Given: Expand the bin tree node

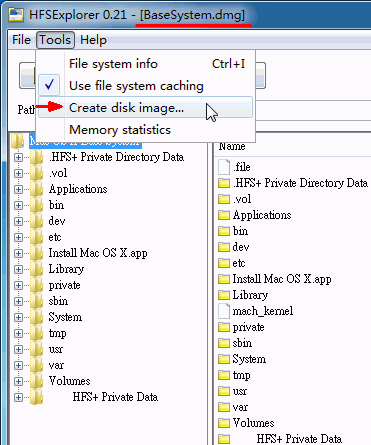Looking at the screenshot, I should coord(18,205).
